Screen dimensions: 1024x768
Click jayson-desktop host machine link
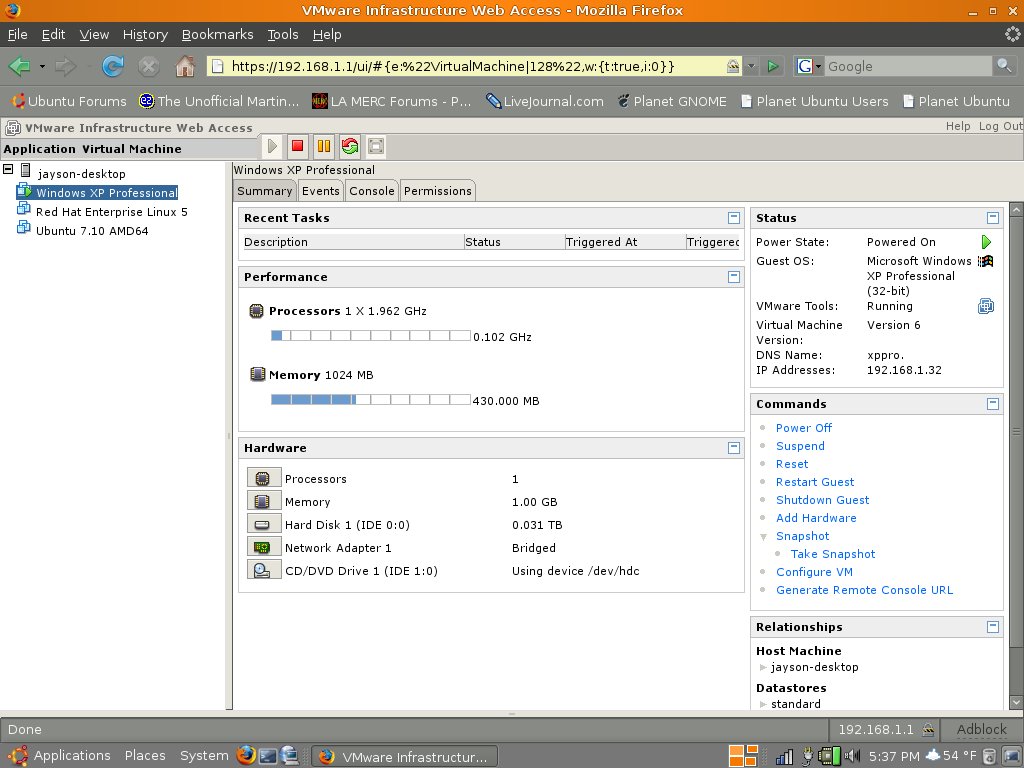814,667
